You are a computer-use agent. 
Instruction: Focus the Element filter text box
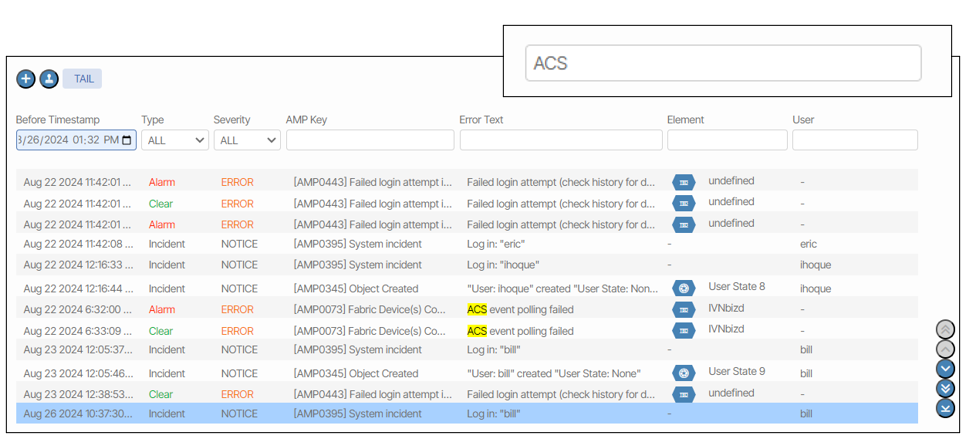pyautogui.click(x=727, y=140)
